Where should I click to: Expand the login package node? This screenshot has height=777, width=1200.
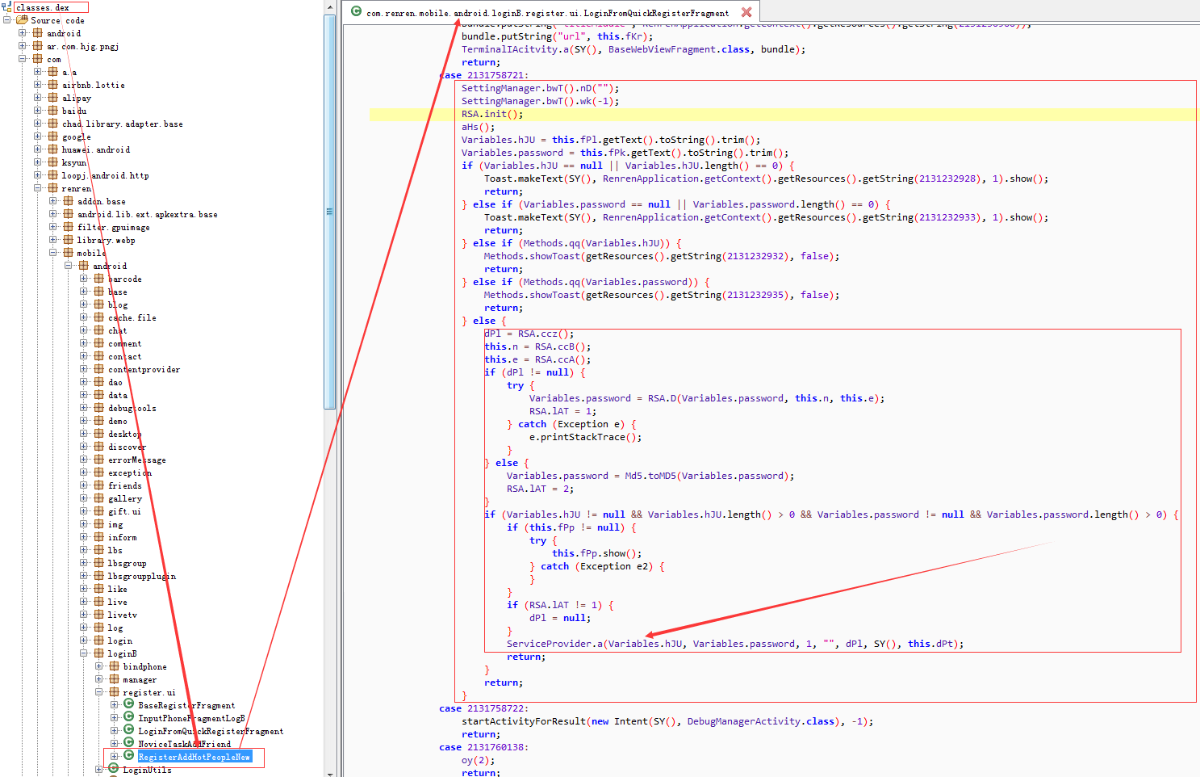tap(84, 641)
